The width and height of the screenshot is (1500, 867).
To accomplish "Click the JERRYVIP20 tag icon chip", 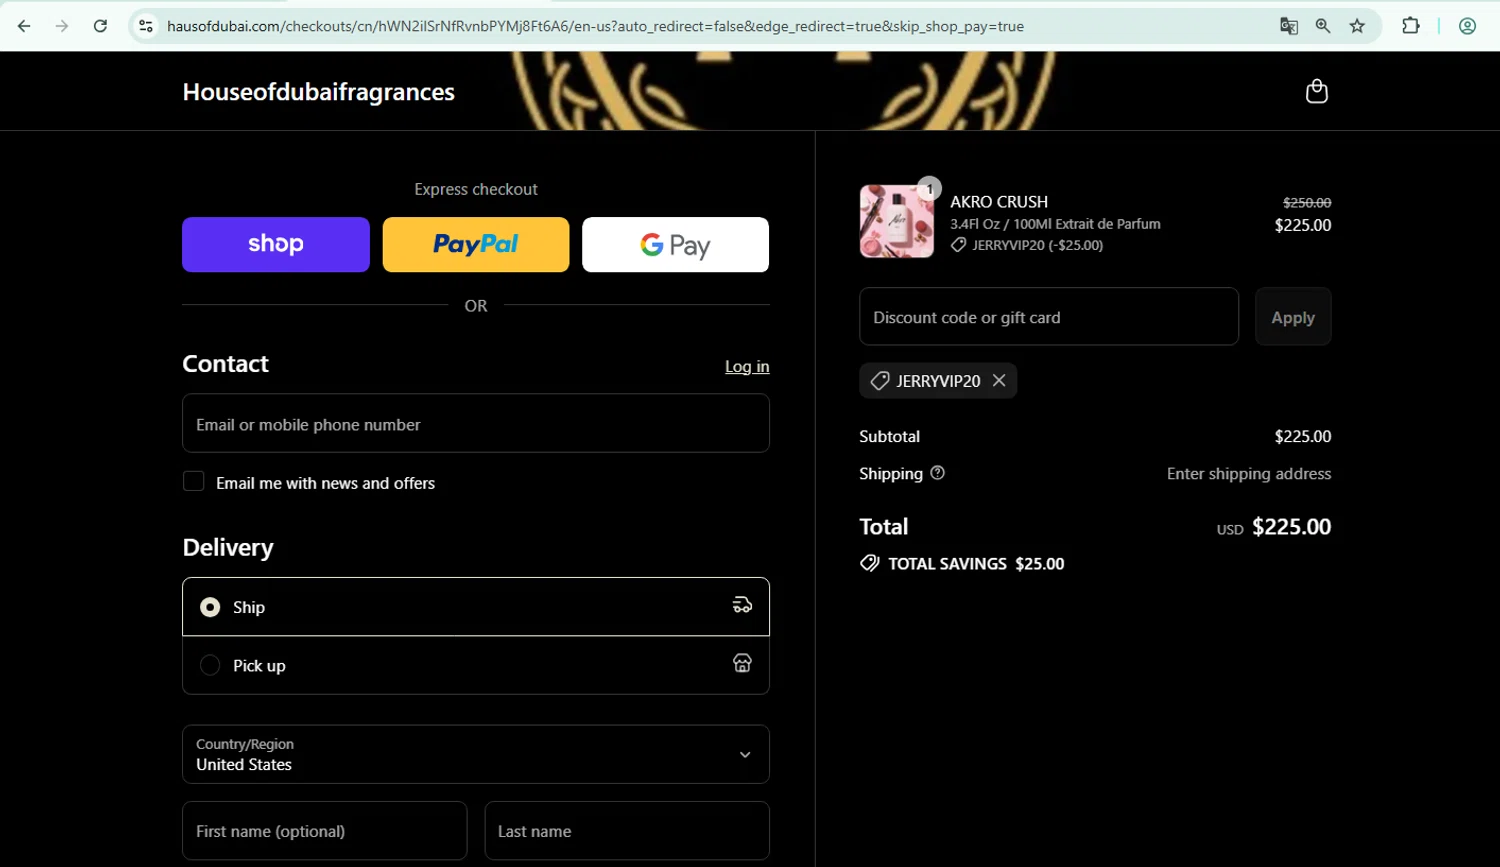I will tap(880, 381).
